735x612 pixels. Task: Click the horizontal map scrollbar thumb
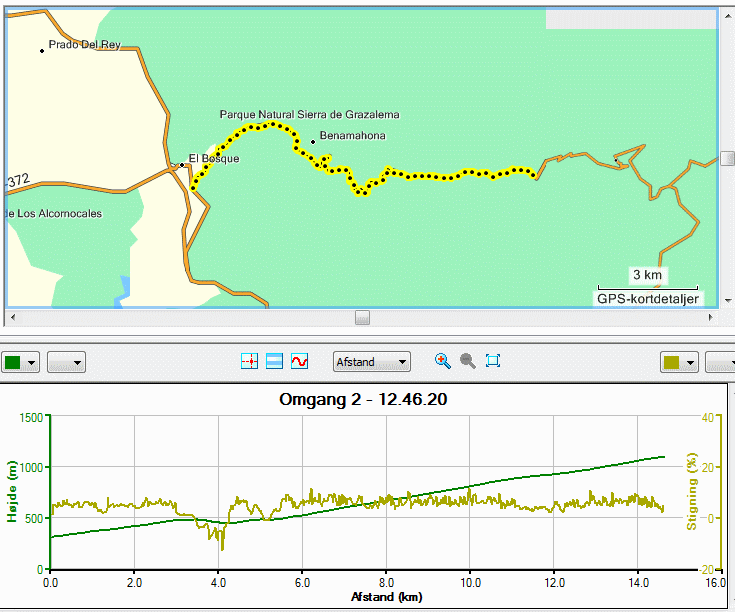coord(362,317)
